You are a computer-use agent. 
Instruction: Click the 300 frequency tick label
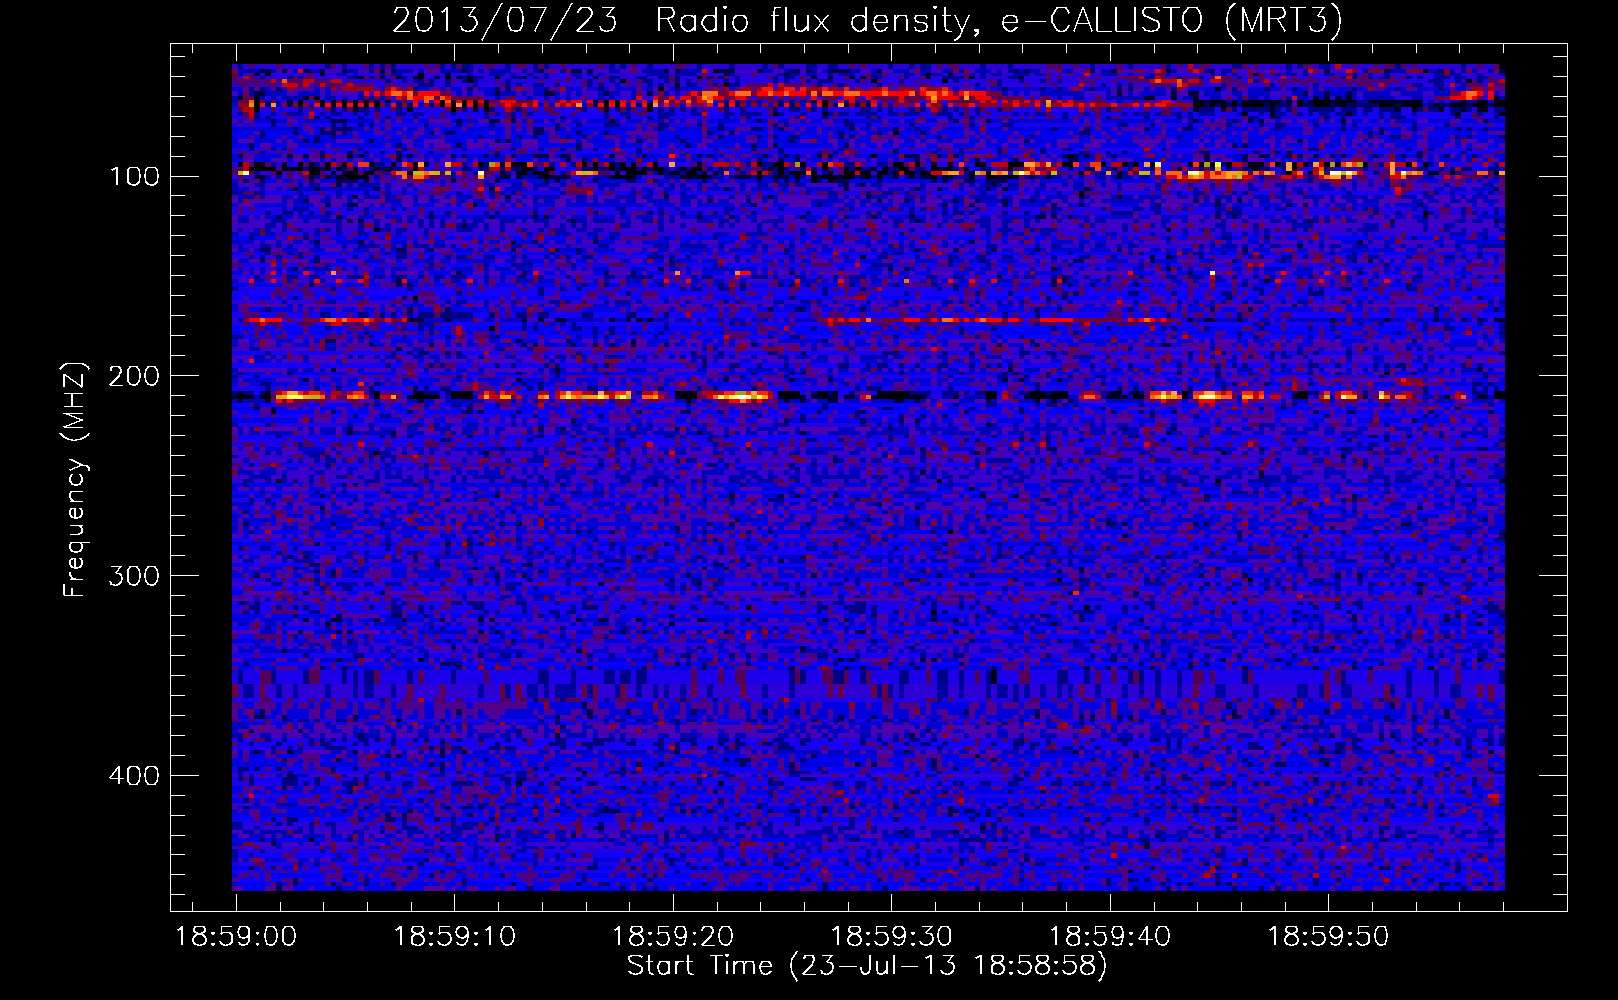point(134,577)
